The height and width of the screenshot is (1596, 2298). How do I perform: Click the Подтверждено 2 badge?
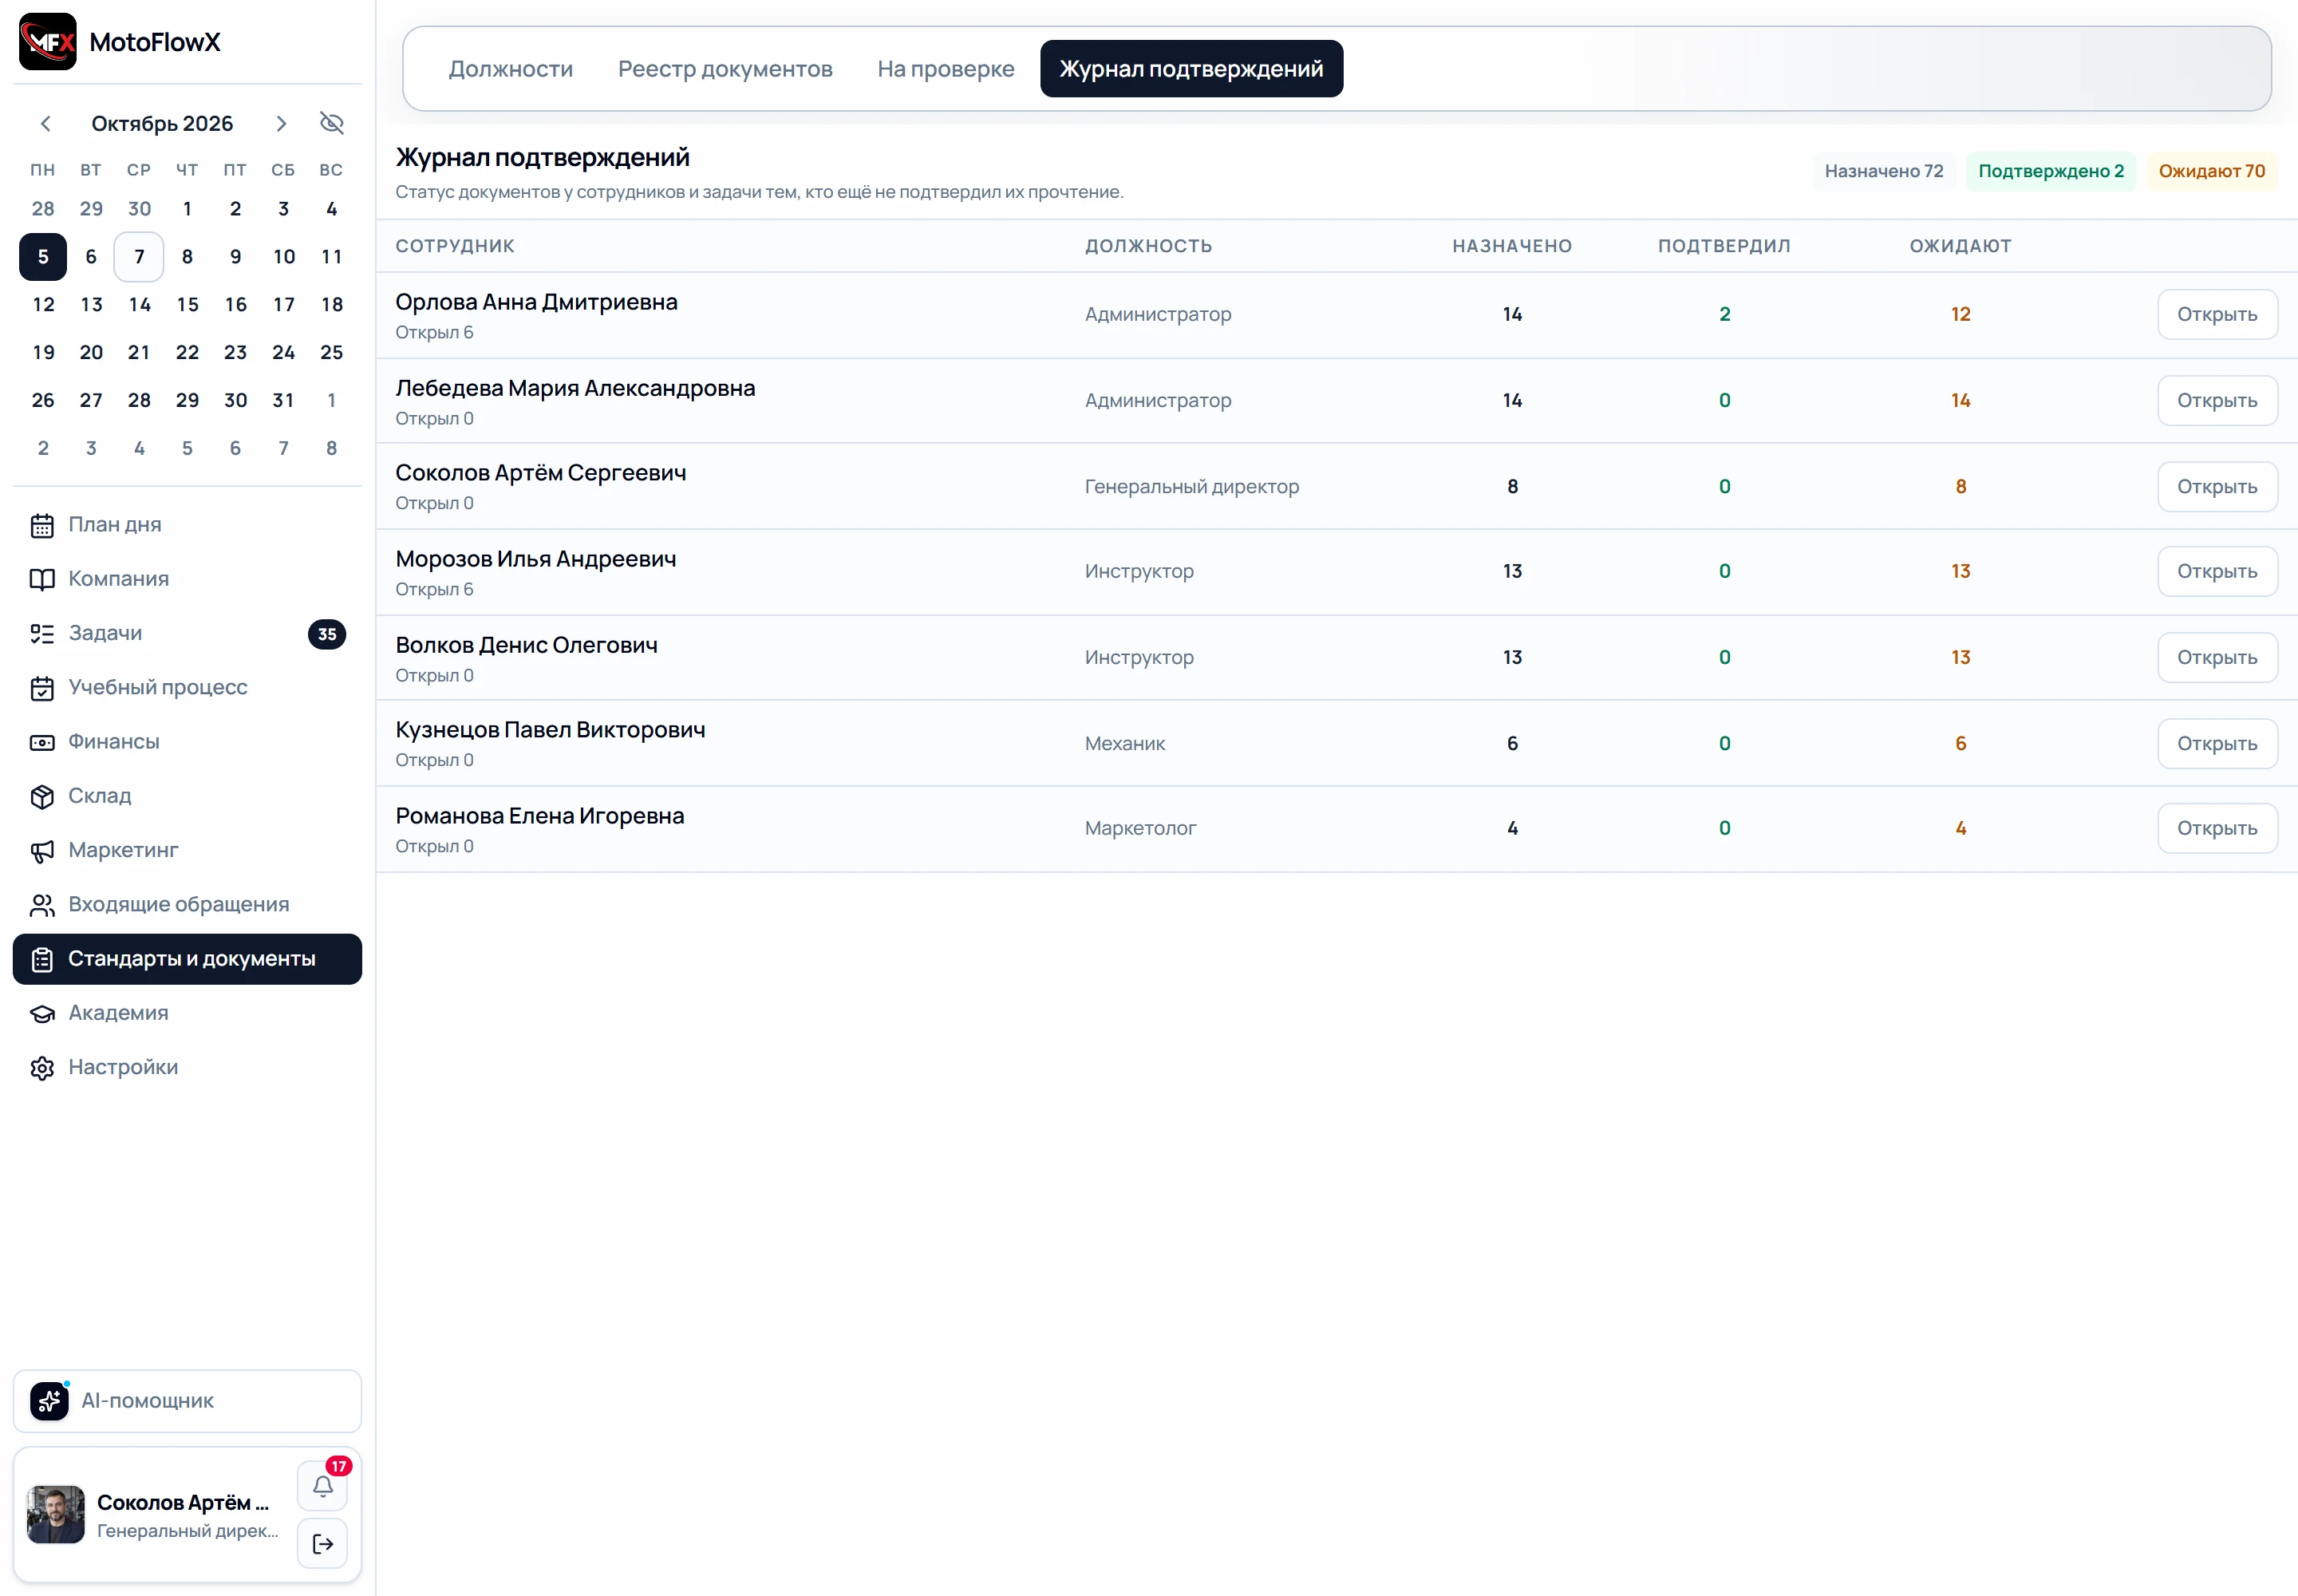[x=2051, y=171]
